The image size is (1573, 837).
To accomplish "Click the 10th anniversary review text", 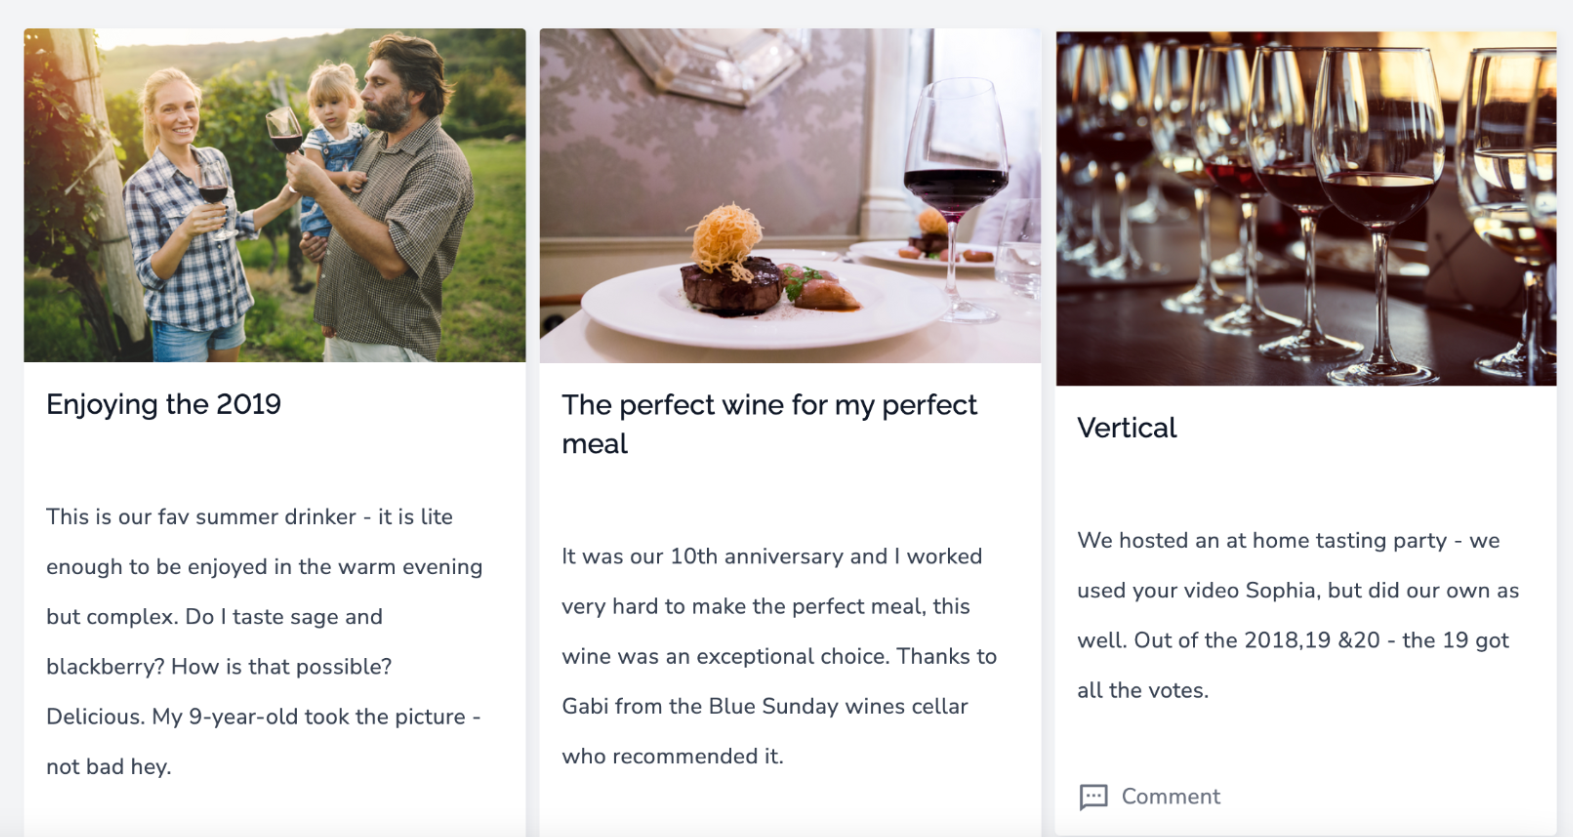I will click(779, 656).
